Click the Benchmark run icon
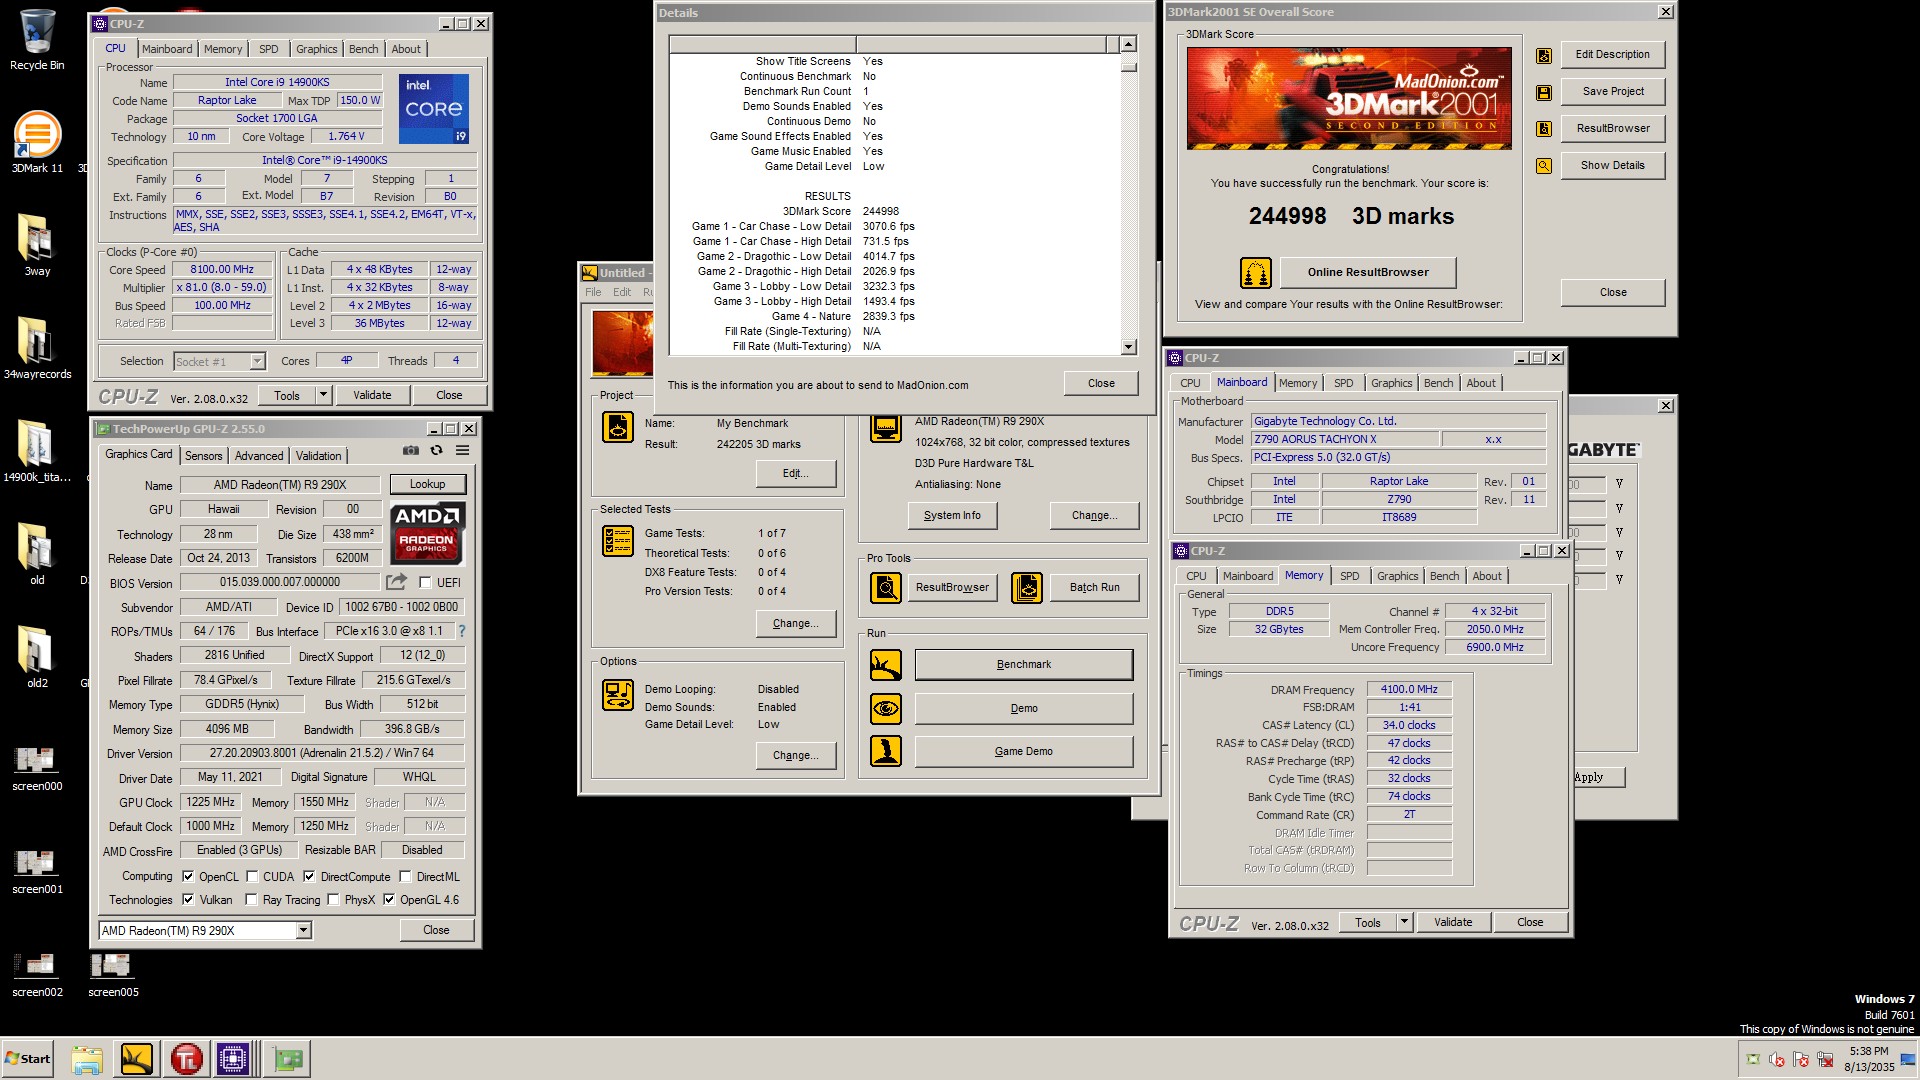This screenshot has height=1080, width=1920. coord(886,665)
